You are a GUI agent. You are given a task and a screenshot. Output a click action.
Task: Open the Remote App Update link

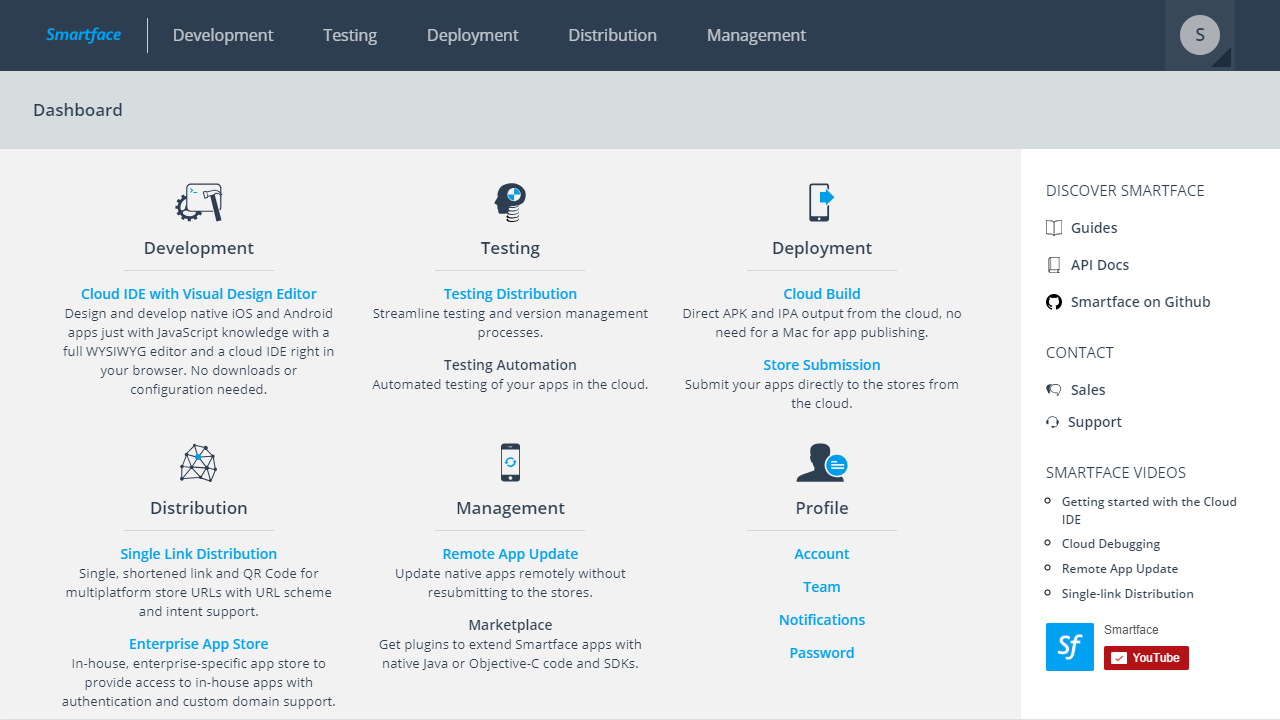(x=510, y=554)
